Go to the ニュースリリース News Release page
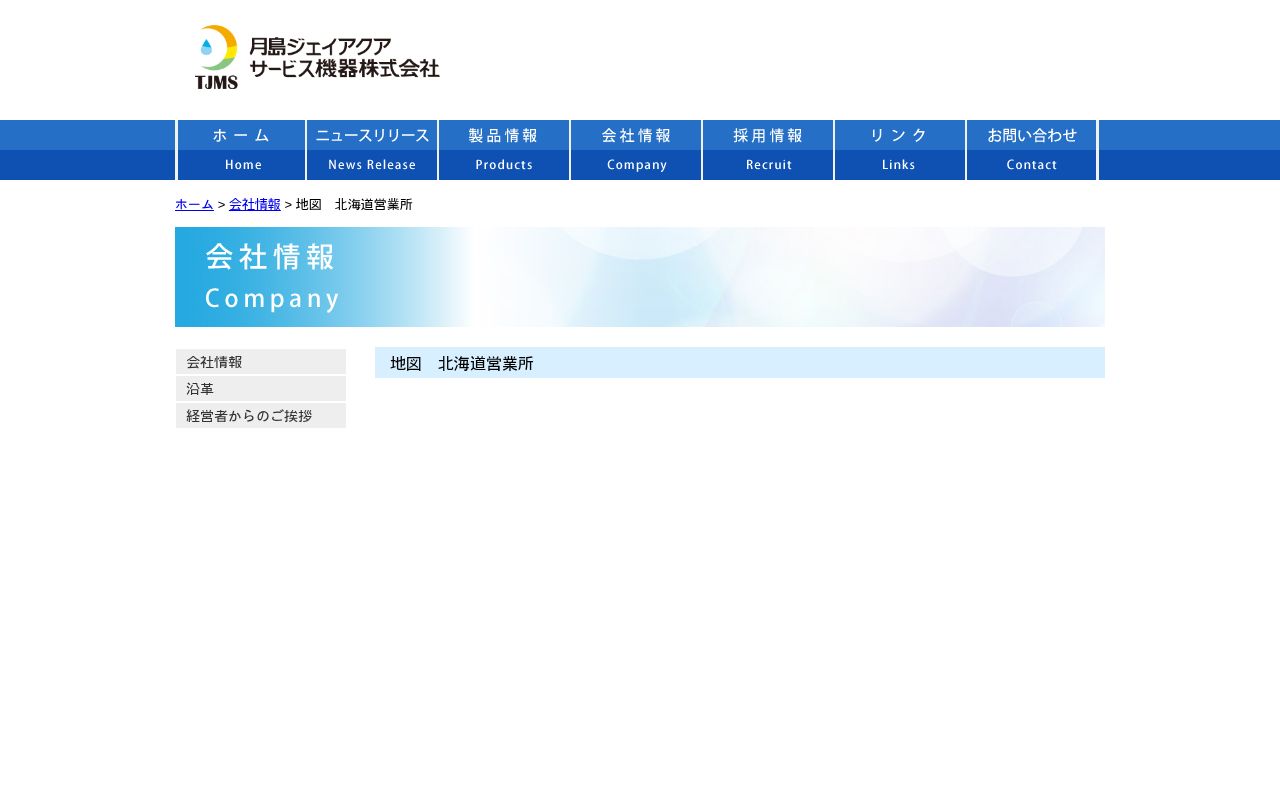This screenshot has height=800, width=1280. (x=372, y=150)
